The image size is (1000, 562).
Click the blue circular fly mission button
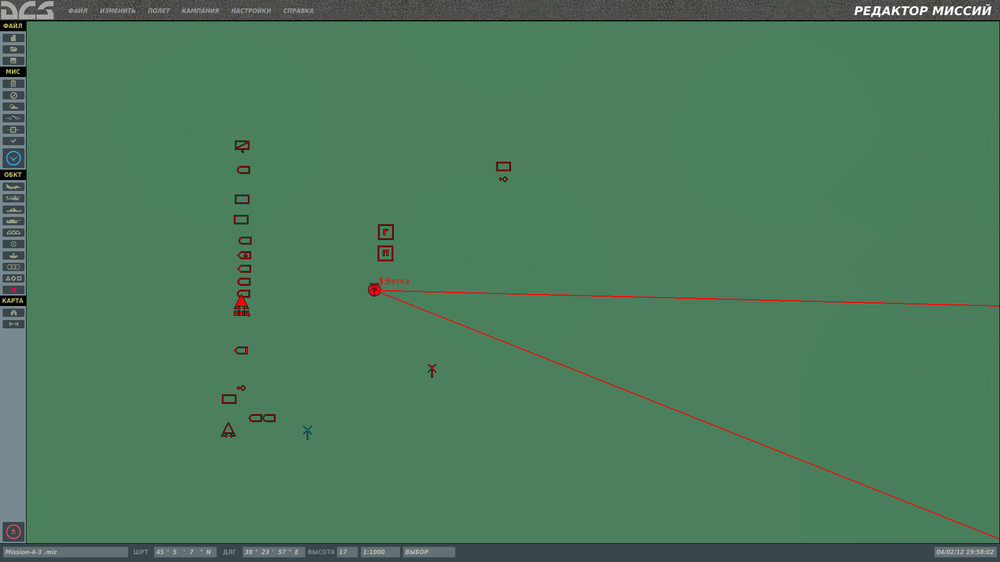point(13,158)
